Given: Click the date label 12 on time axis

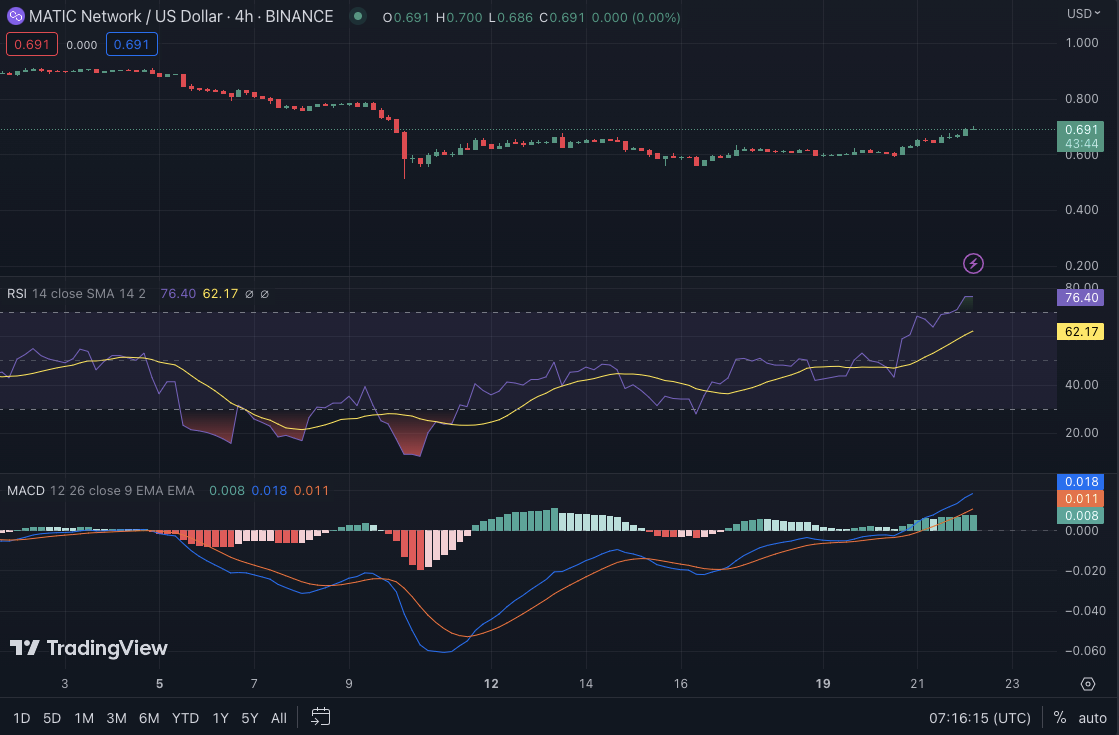Looking at the screenshot, I should pyautogui.click(x=491, y=684).
